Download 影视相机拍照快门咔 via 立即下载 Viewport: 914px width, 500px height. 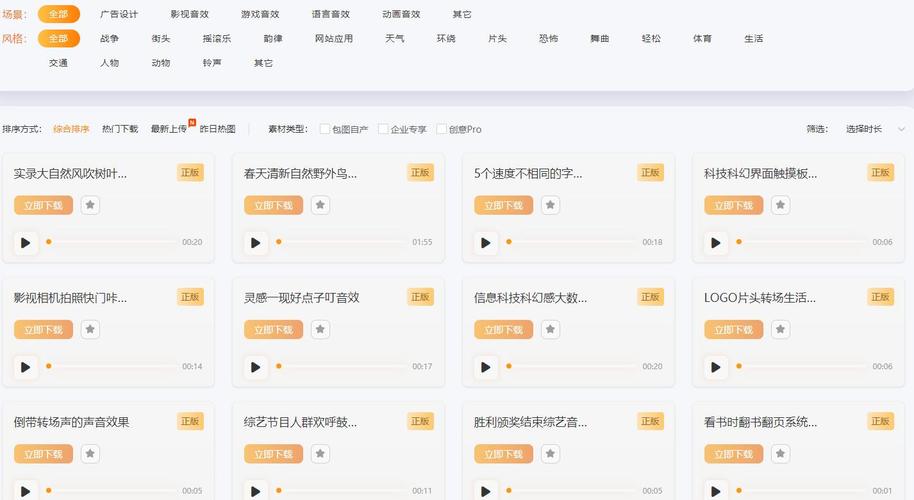click(44, 329)
